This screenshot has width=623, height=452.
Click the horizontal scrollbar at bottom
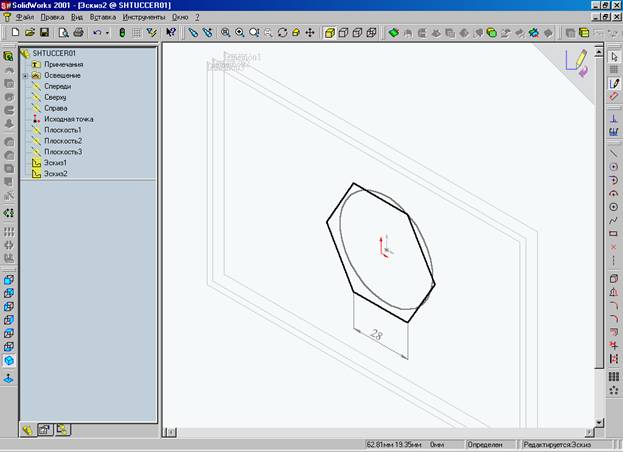(380, 432)
